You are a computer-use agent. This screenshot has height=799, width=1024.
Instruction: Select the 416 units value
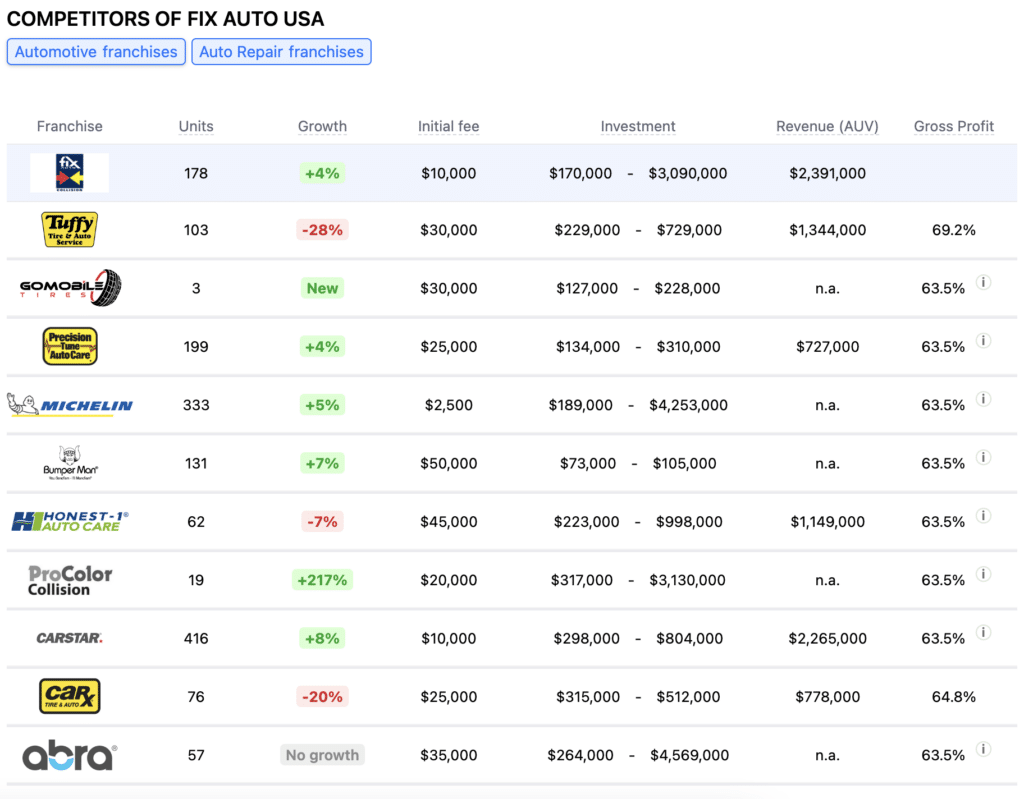[196, 638]
